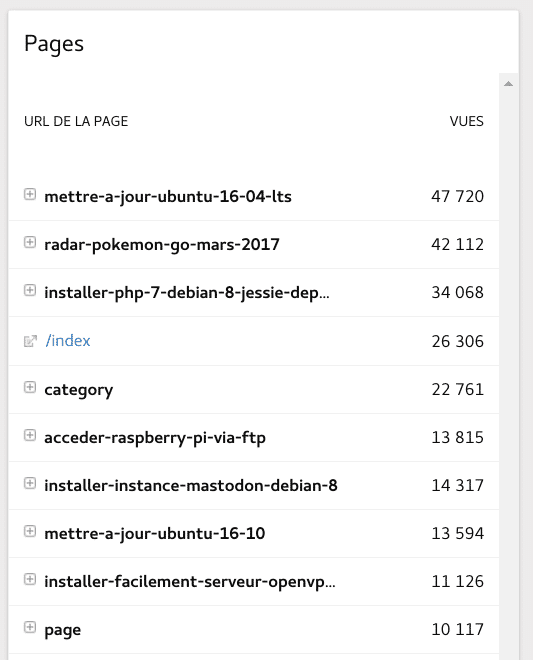This screenshot has width=533, height=660.
Task: Click scrollbar up arrow
Action: 509,83
